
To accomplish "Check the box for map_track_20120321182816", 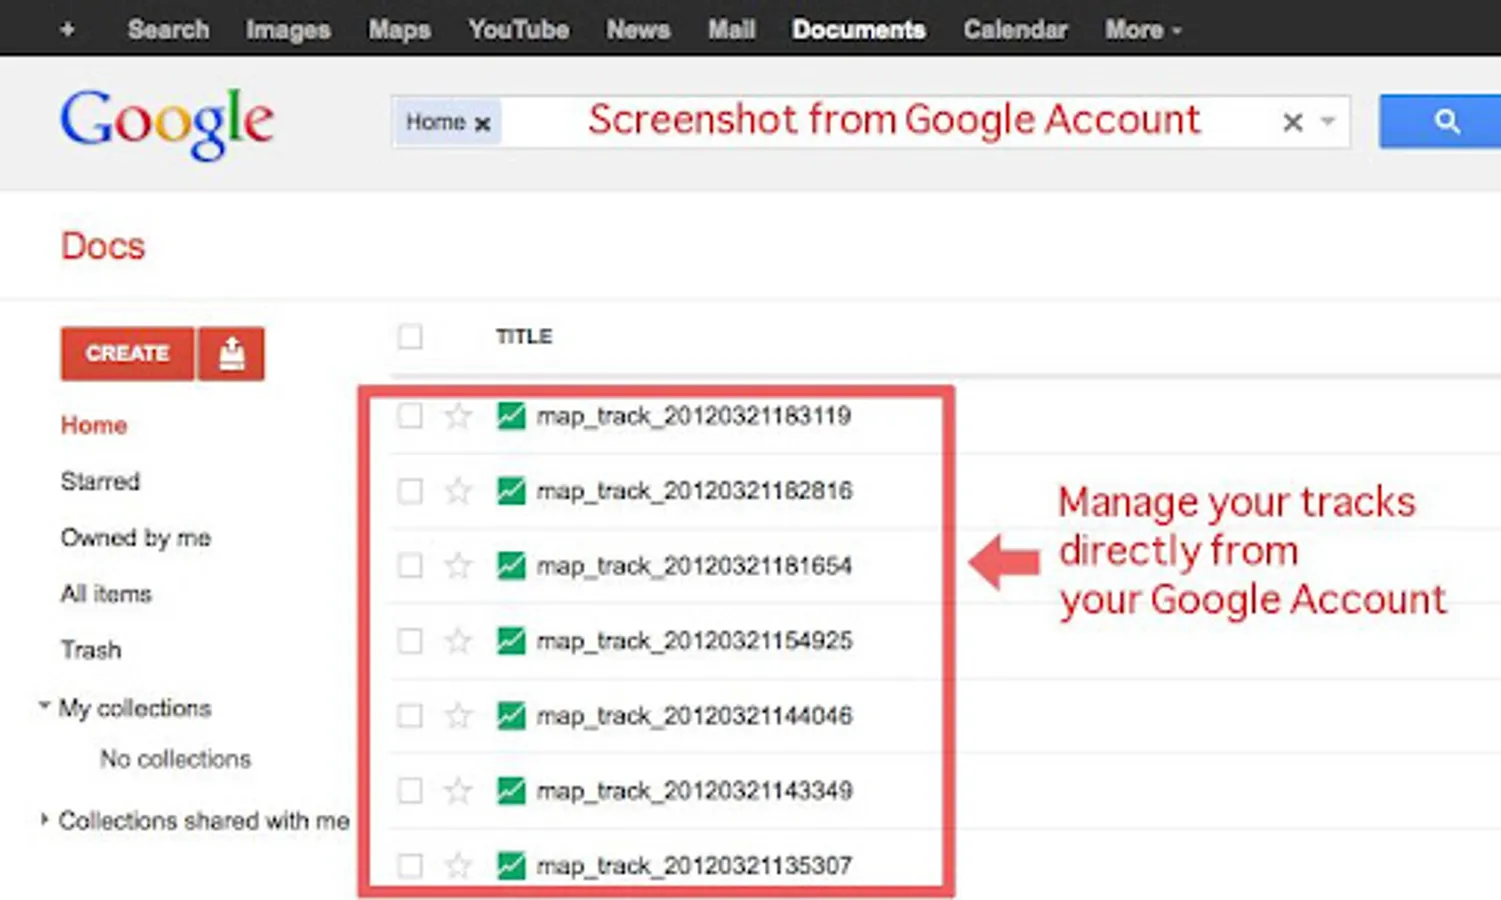I will (410, 491).
